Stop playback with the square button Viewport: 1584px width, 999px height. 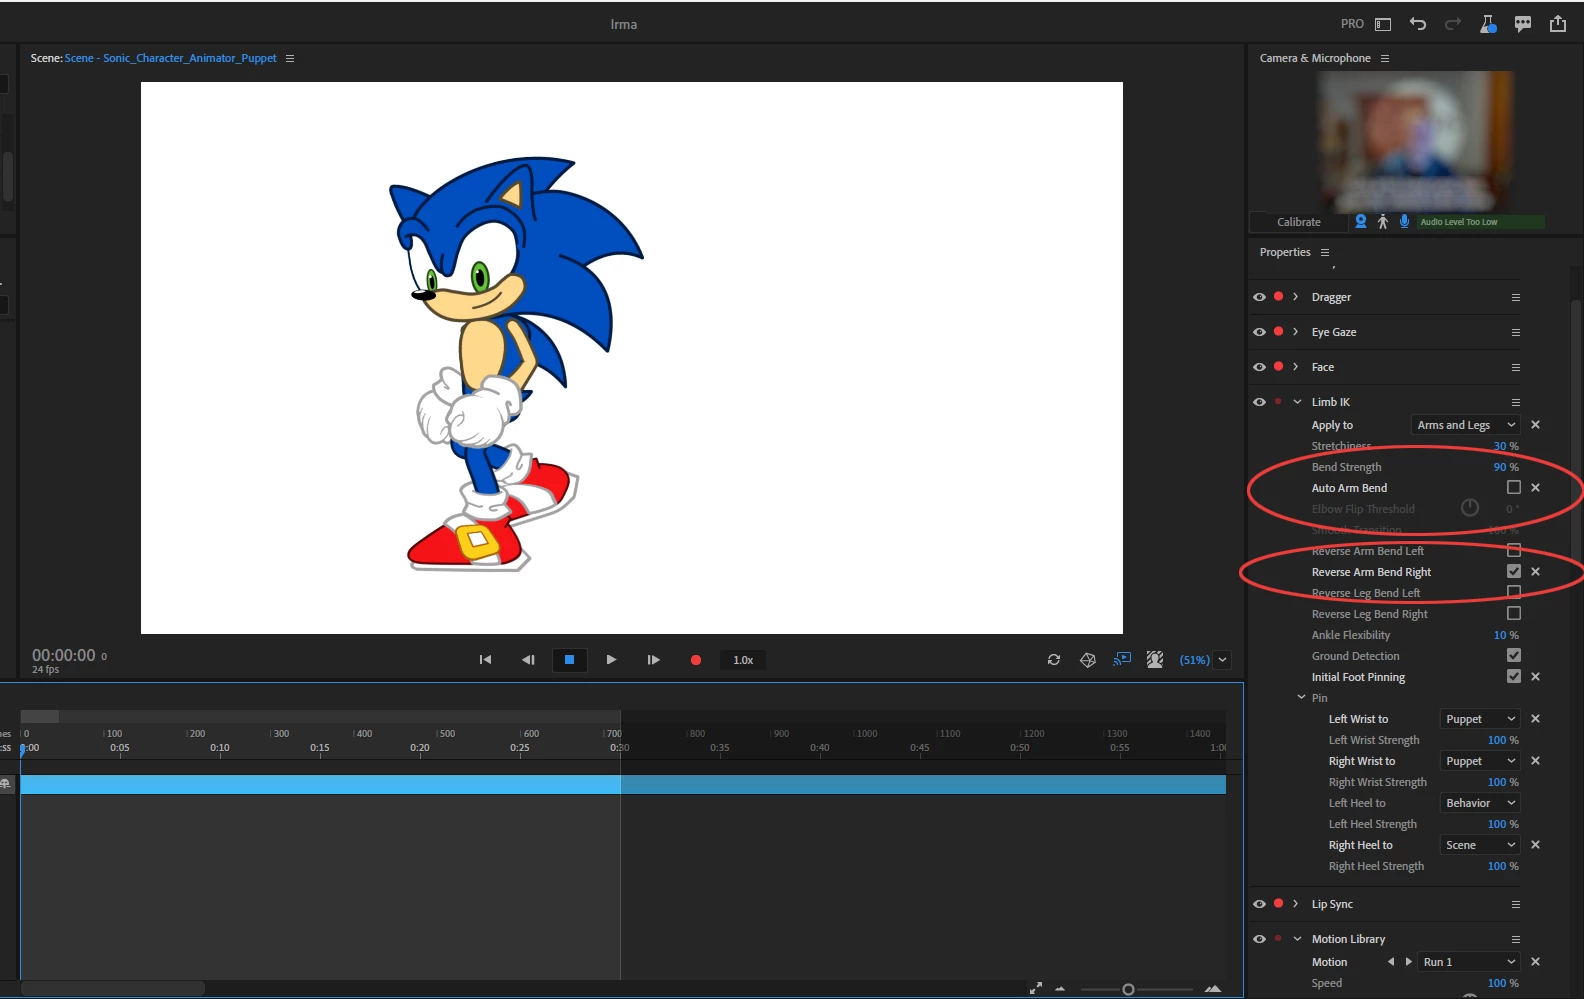tap(569, 660)
